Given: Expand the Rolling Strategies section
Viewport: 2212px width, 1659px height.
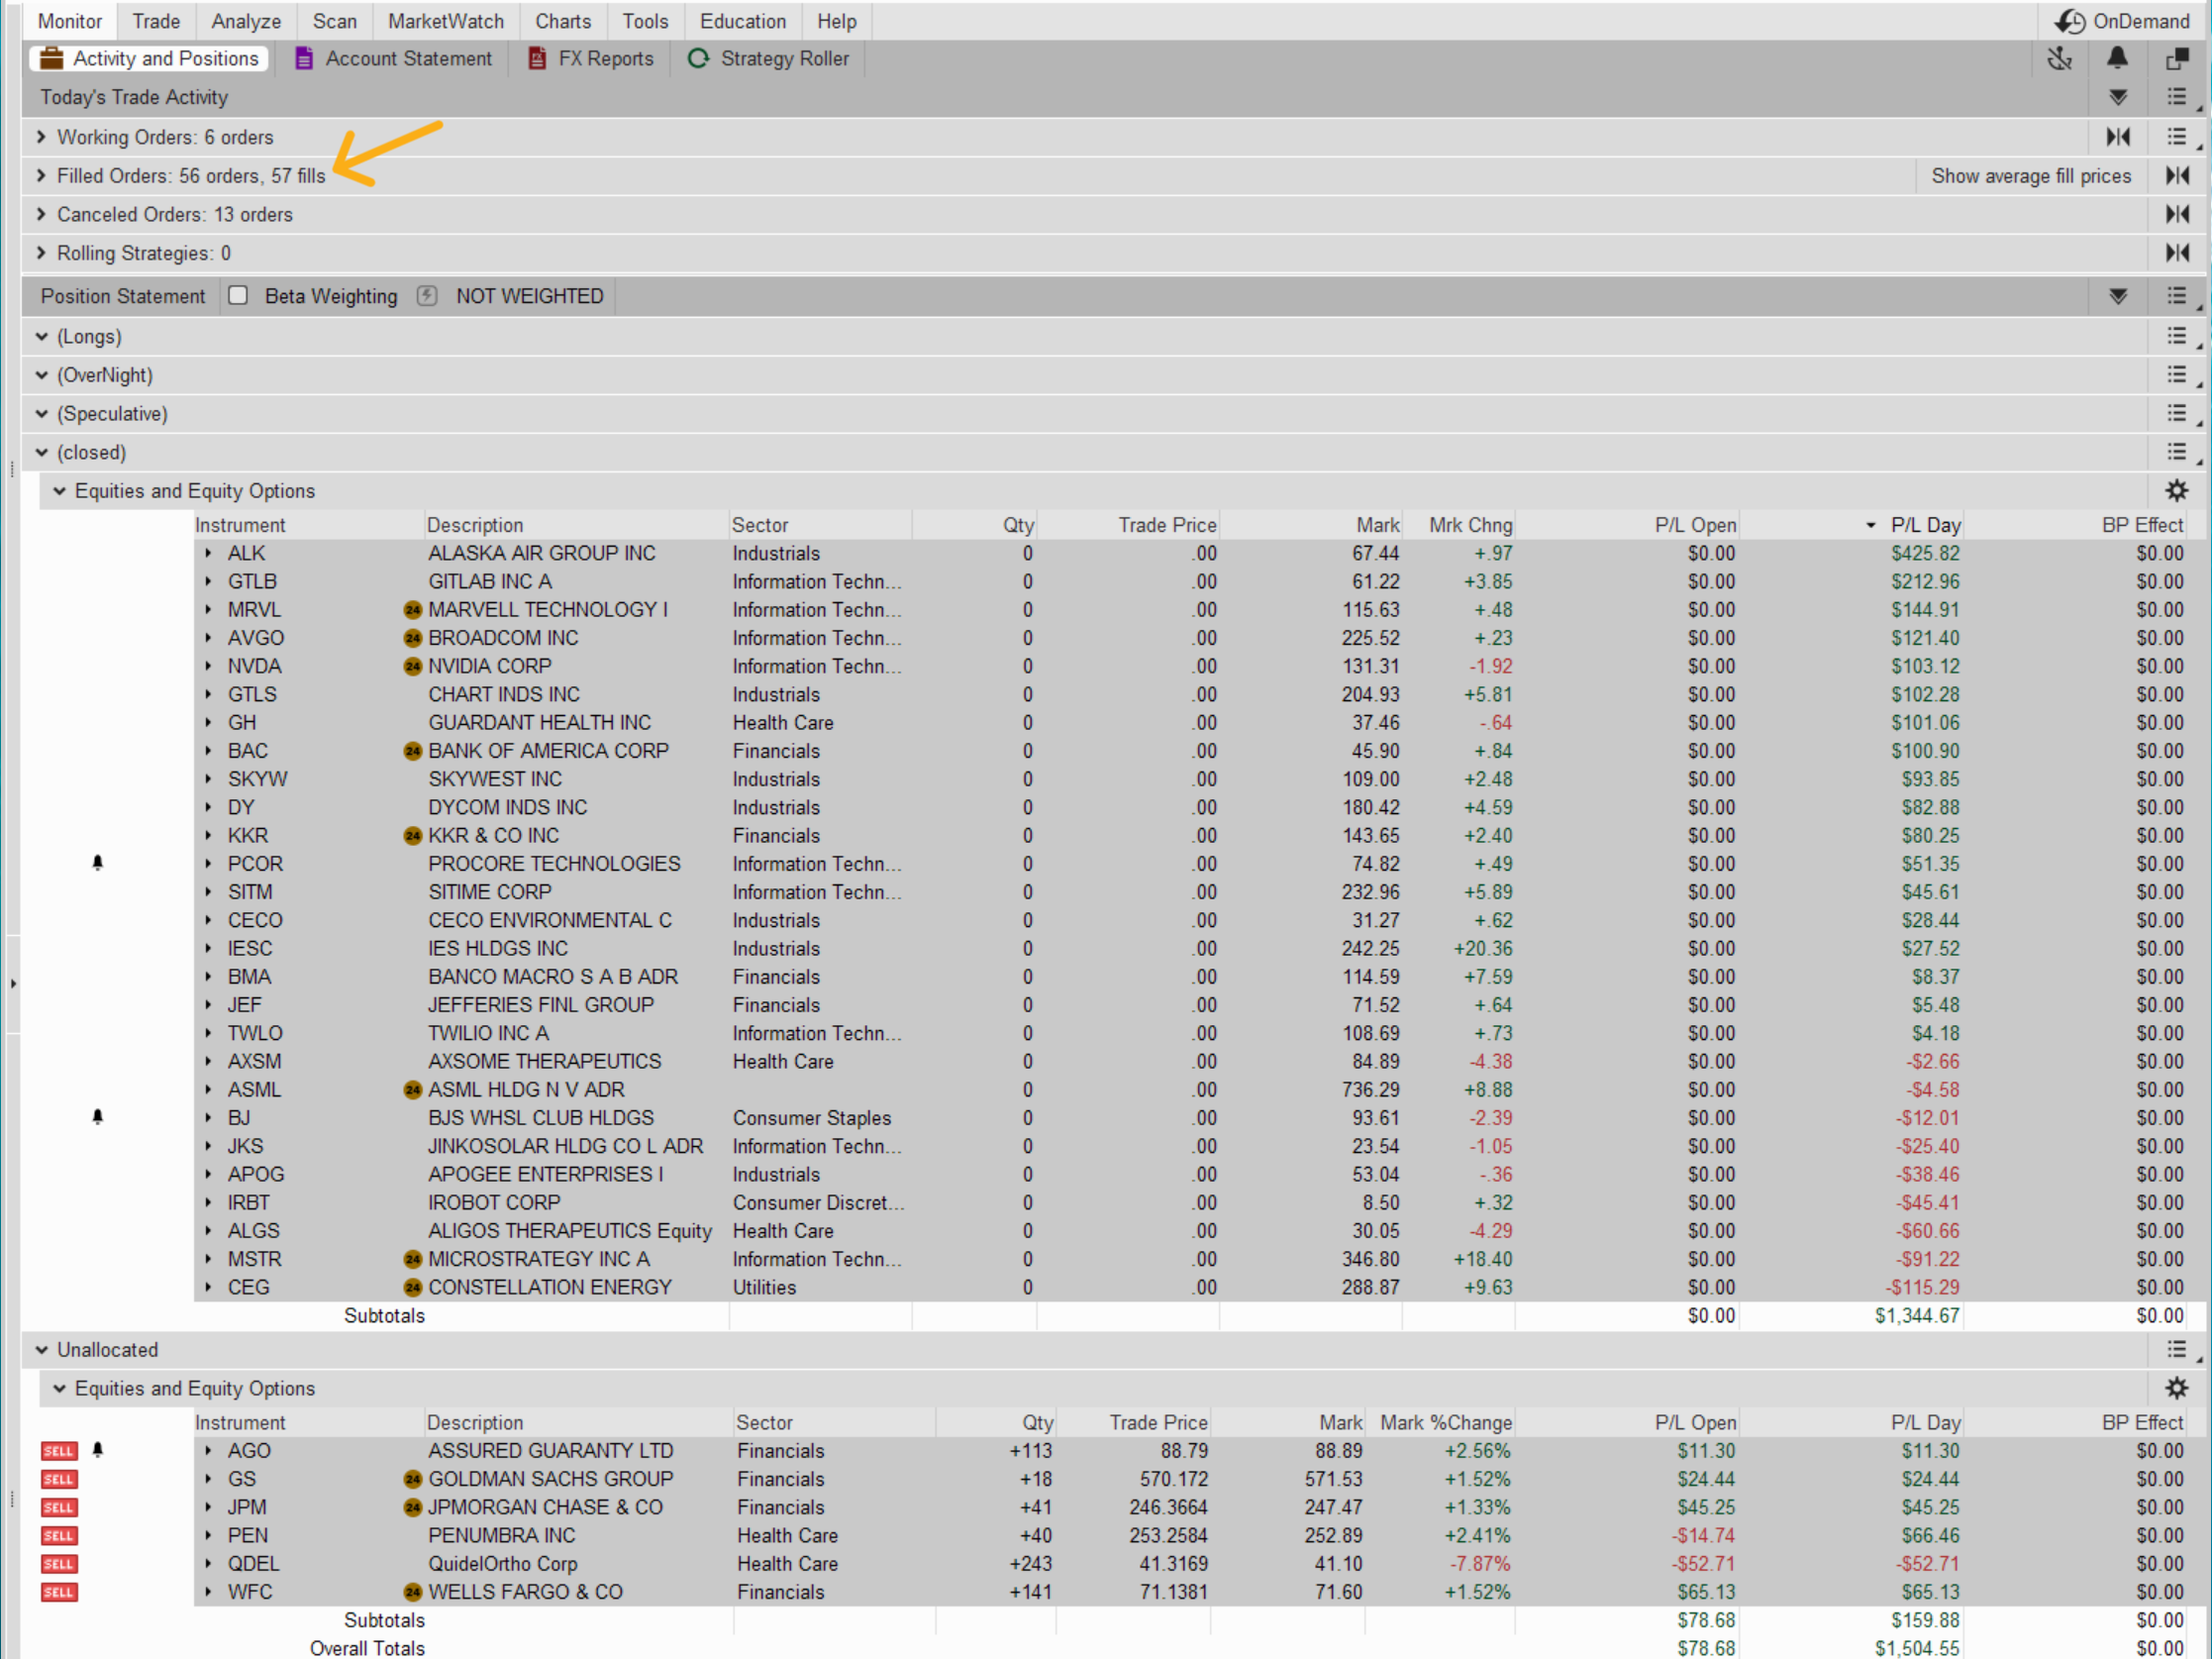Looking at the screenshot, I should 41,253.
